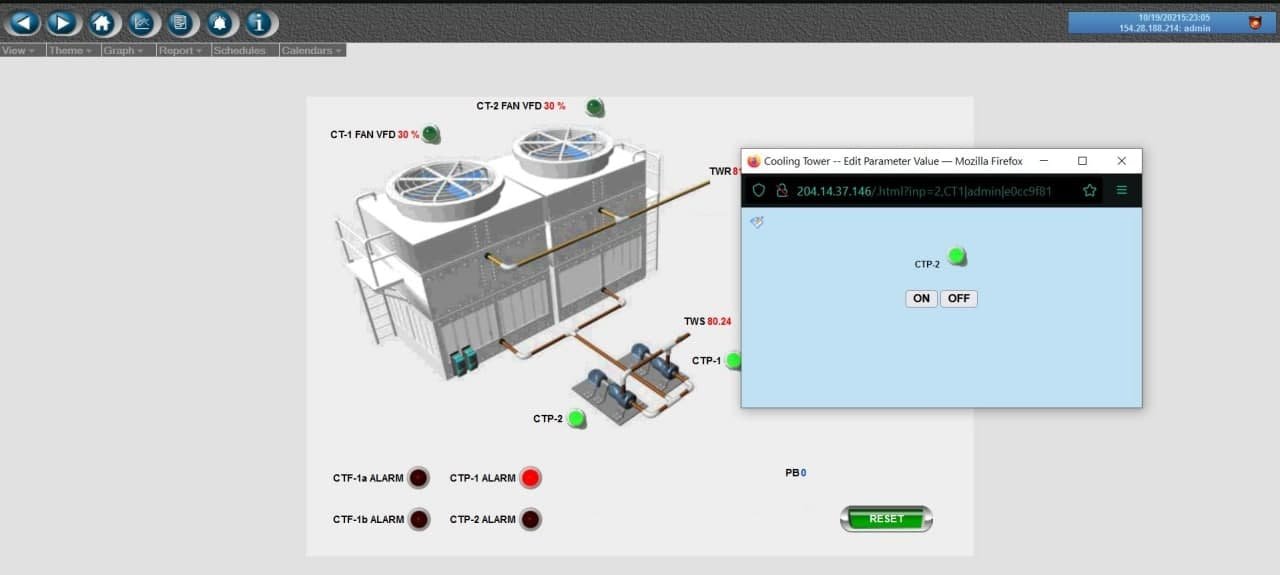This screenshot has height=575, width=1280.
Task: Open the alarm bell toolbar icon
Action: [219, 22]
